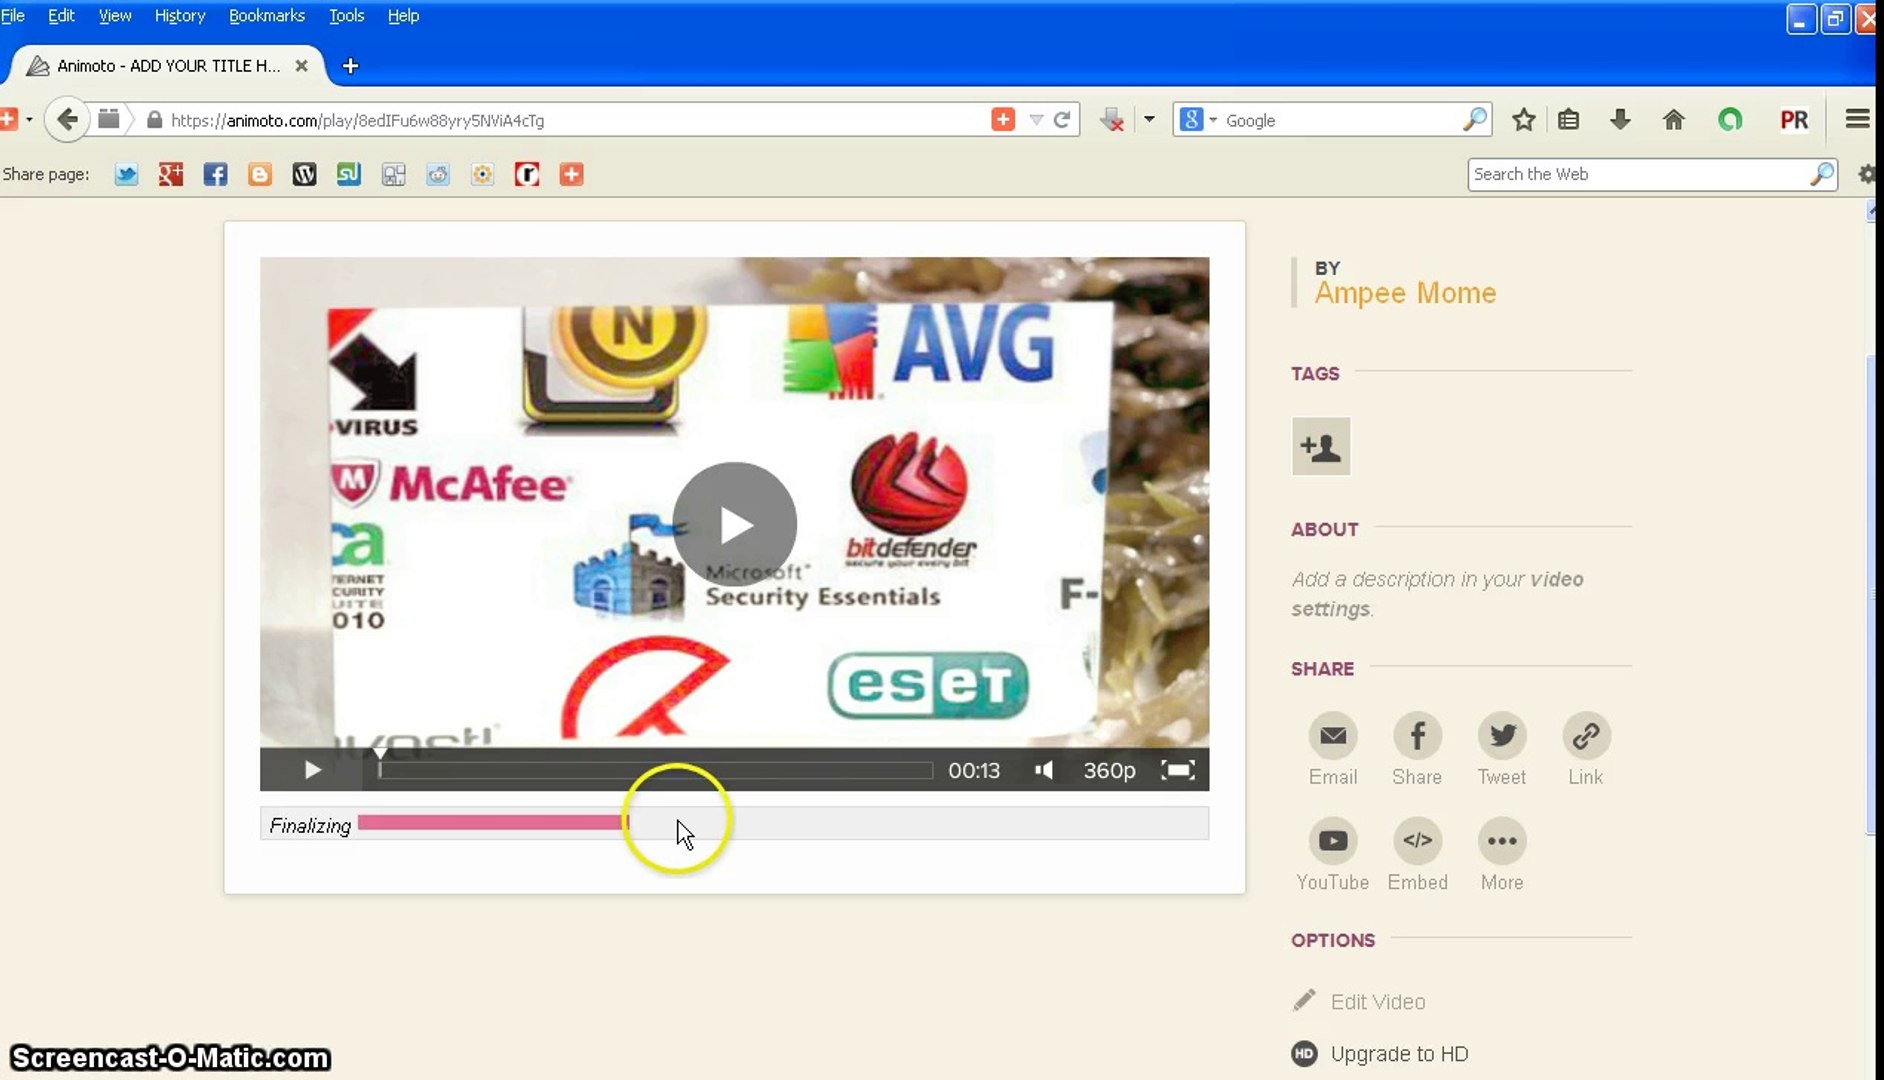Seek along the video progress bar
The height and width of the screenshot is (1080, 1884).
(655, 770)
